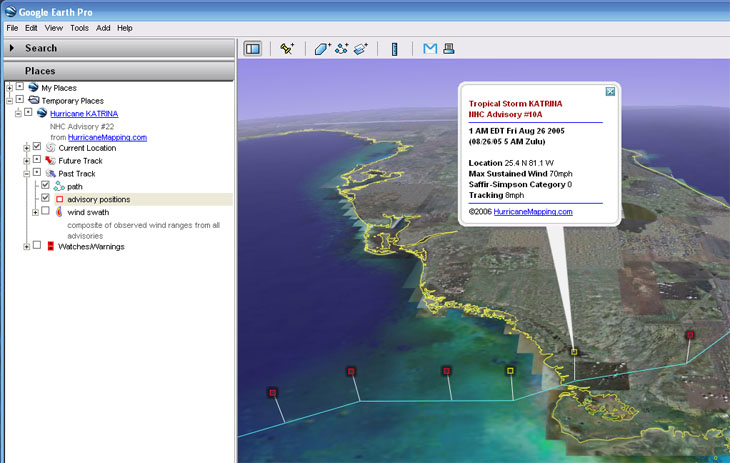This screenshot has width=730, height=463.
Task: Click the advisory positions red square icon
Action: (59, 199)
